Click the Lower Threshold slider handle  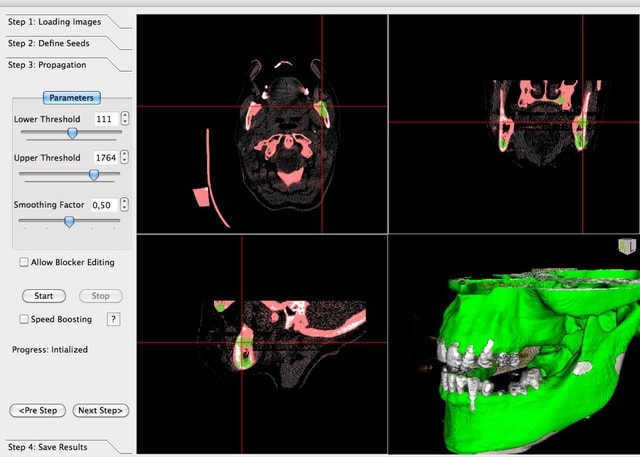[72, 132]
